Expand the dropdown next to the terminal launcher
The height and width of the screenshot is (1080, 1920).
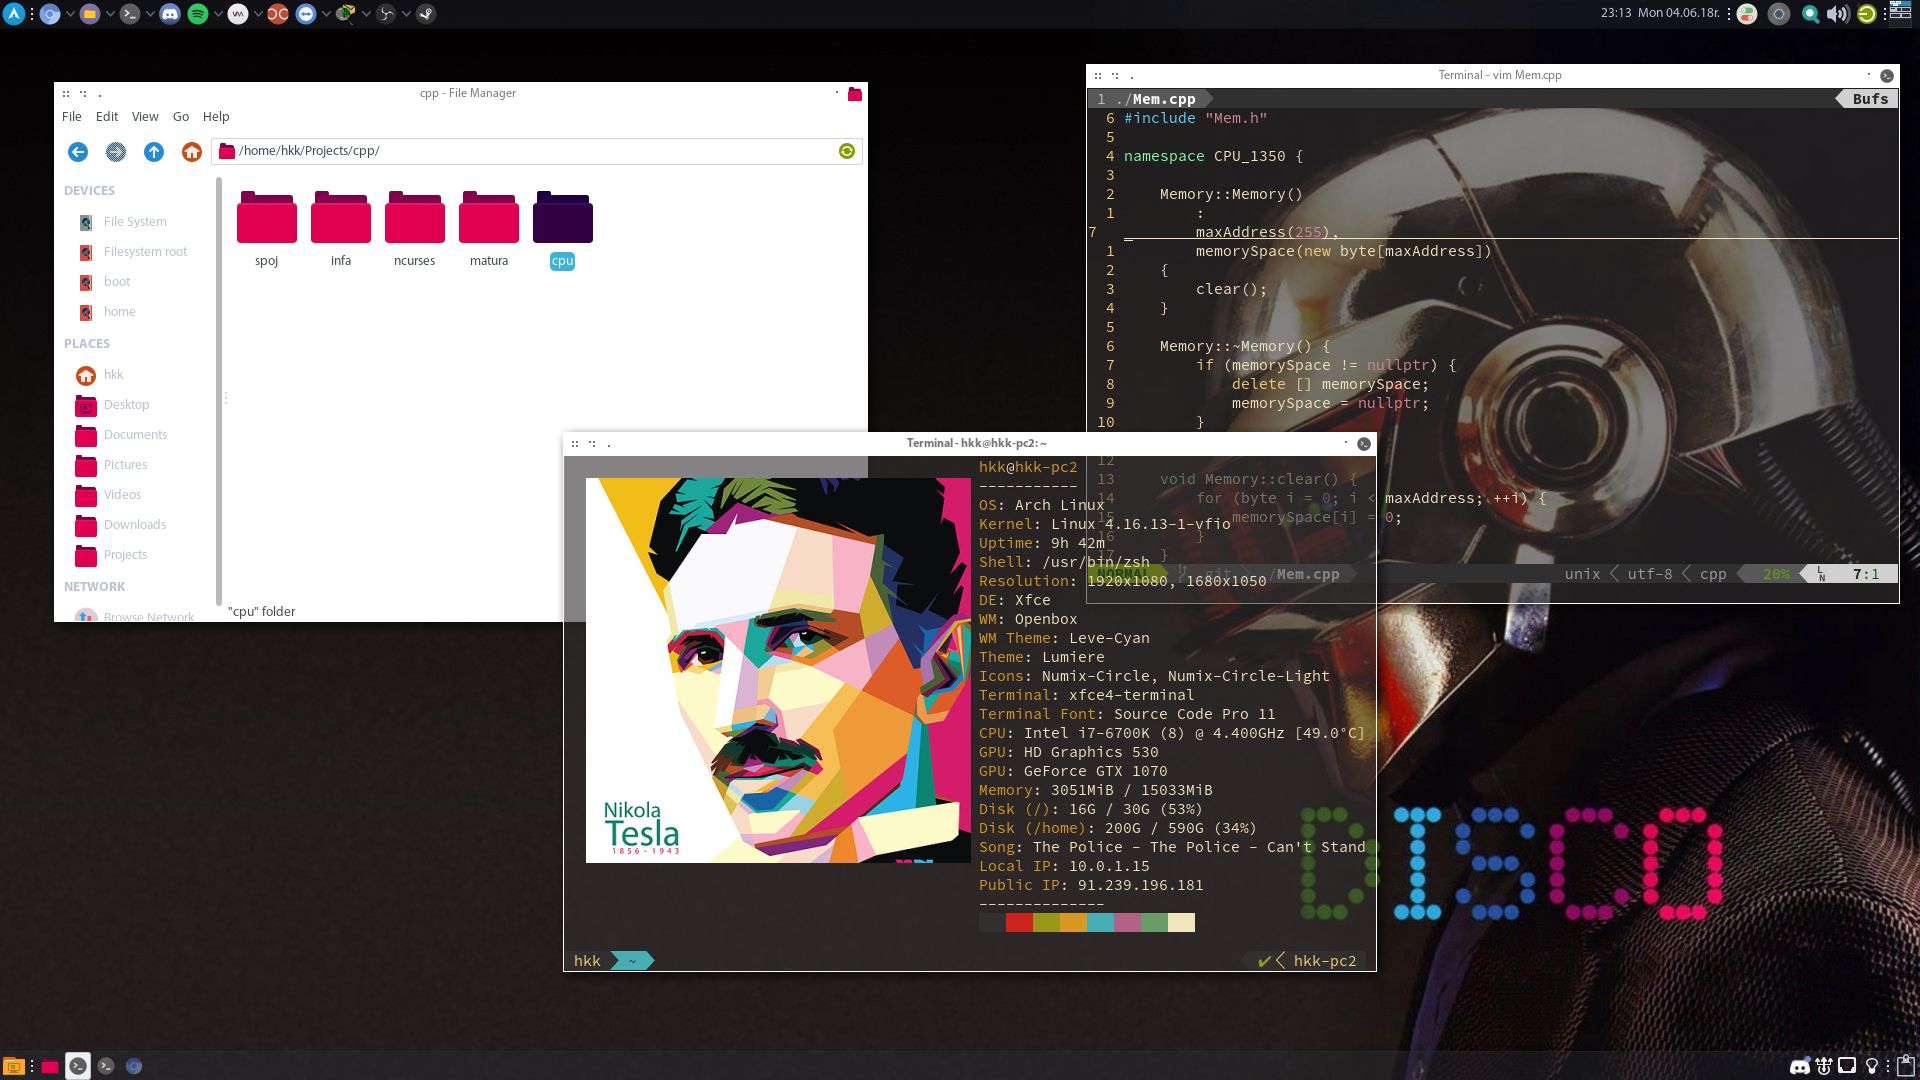tap(150, 14)
